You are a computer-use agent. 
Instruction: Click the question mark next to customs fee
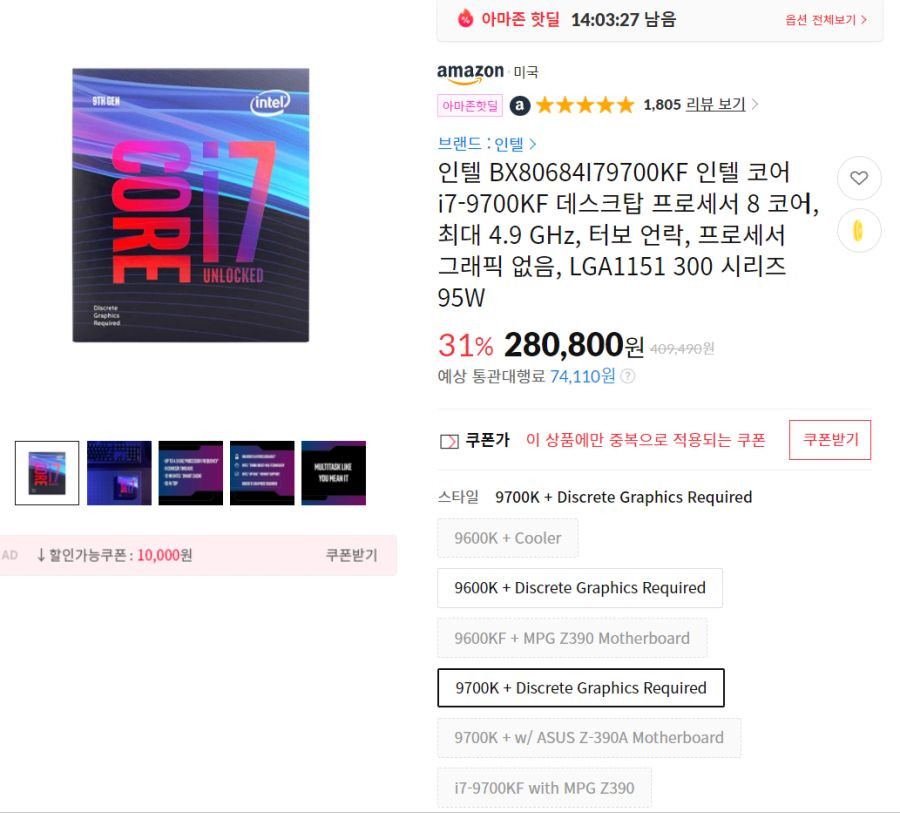pyautogui.click(x=628, y=377)
